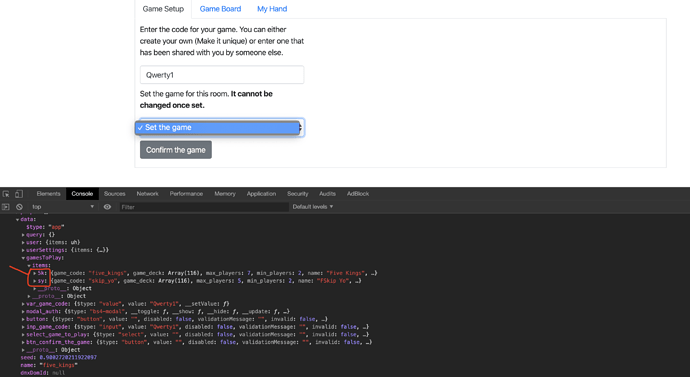Open the Application DevTools tab

[261, 194]
